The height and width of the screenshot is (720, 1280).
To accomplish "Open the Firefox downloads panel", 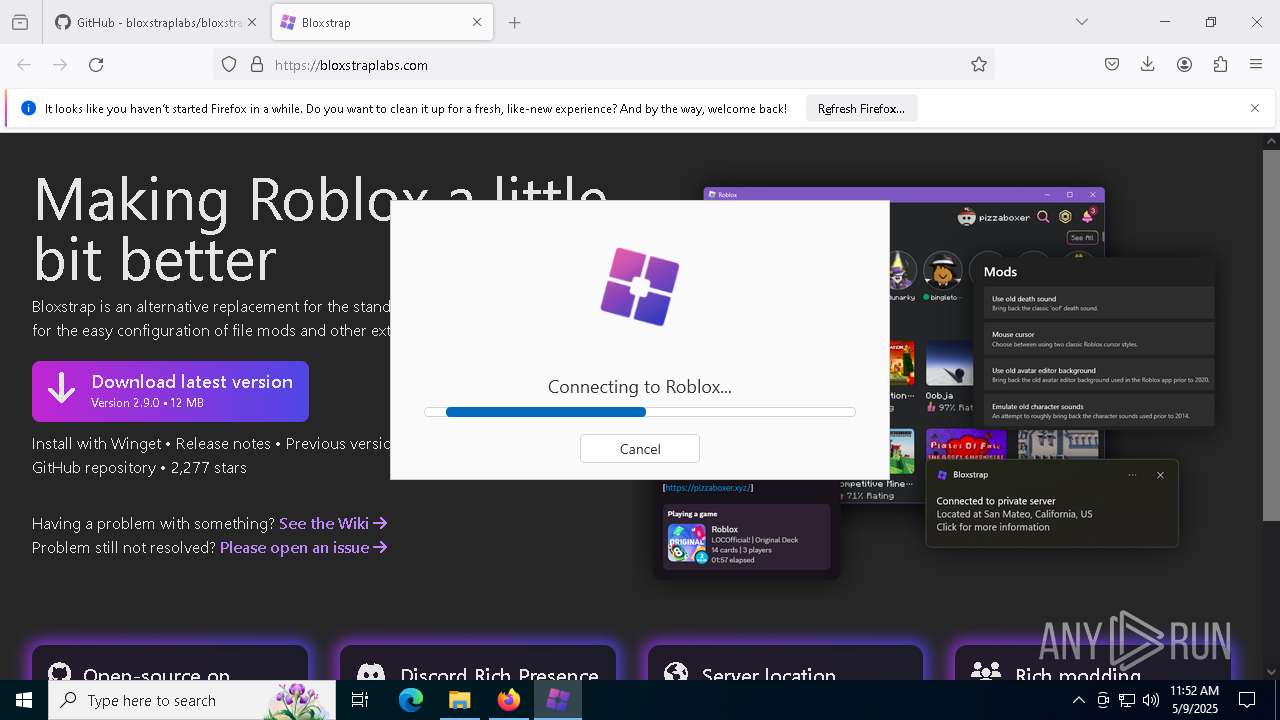I will (x=1148, y=65).
